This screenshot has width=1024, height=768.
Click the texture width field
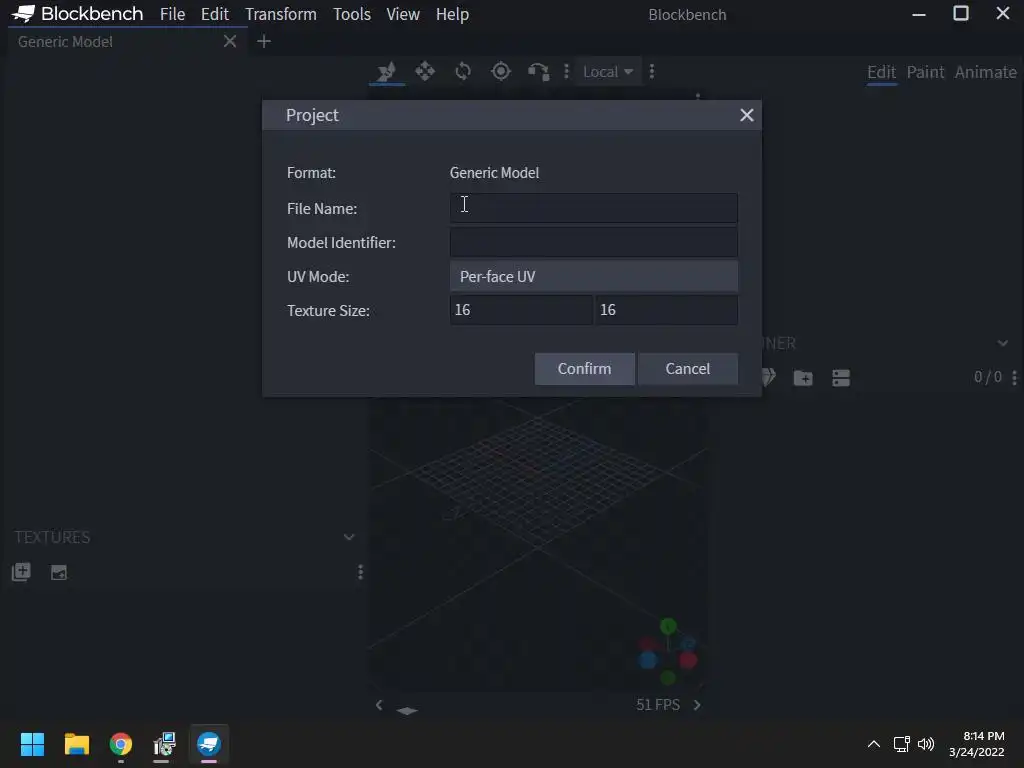[521, 310]
